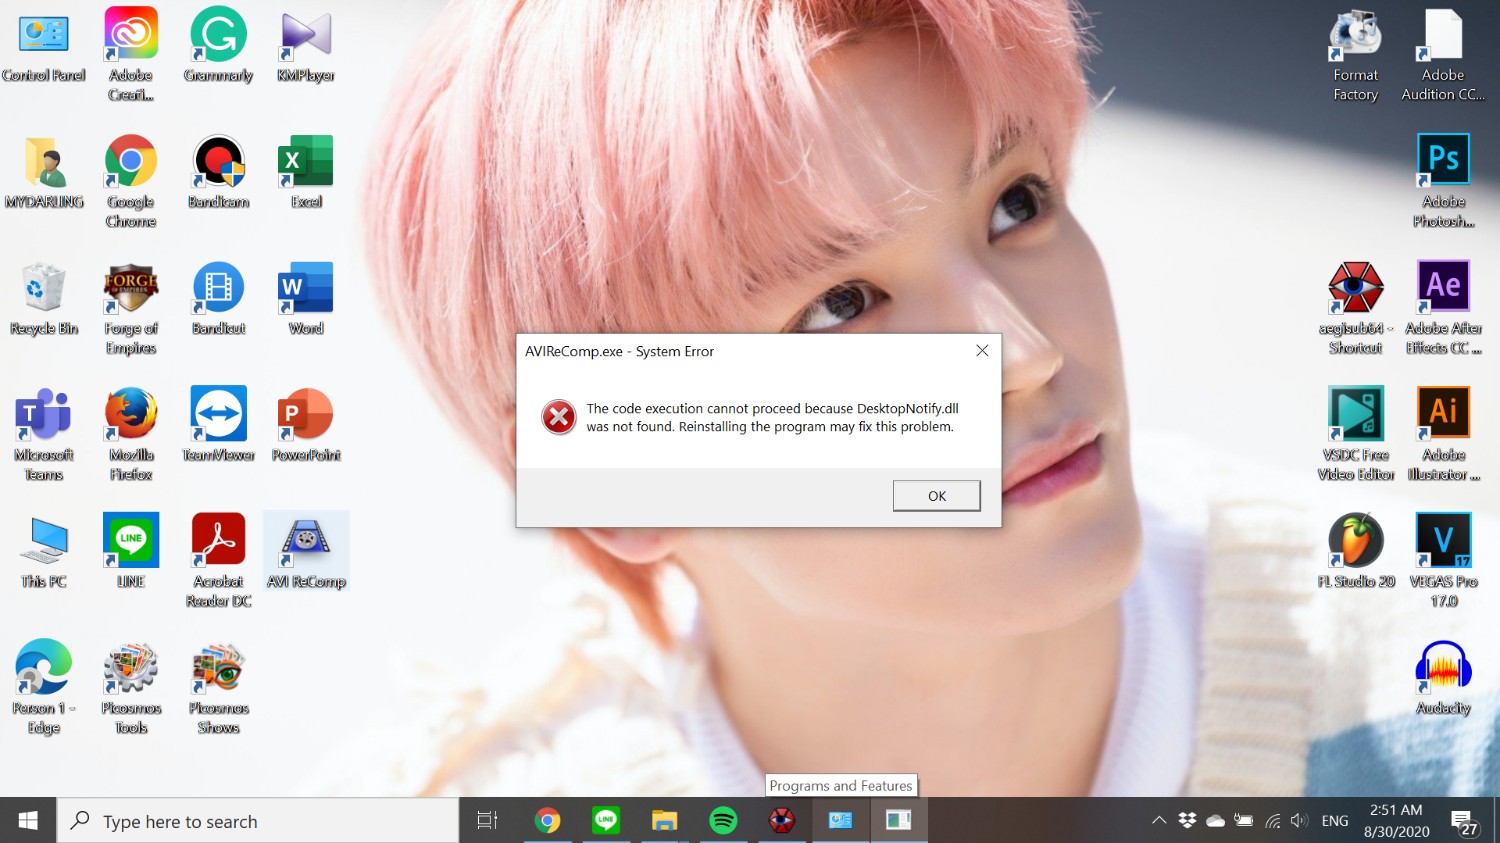1500x843 pixels.
Task: Open the Wi-Fi network tray icon
Action: coord(1272,820)
